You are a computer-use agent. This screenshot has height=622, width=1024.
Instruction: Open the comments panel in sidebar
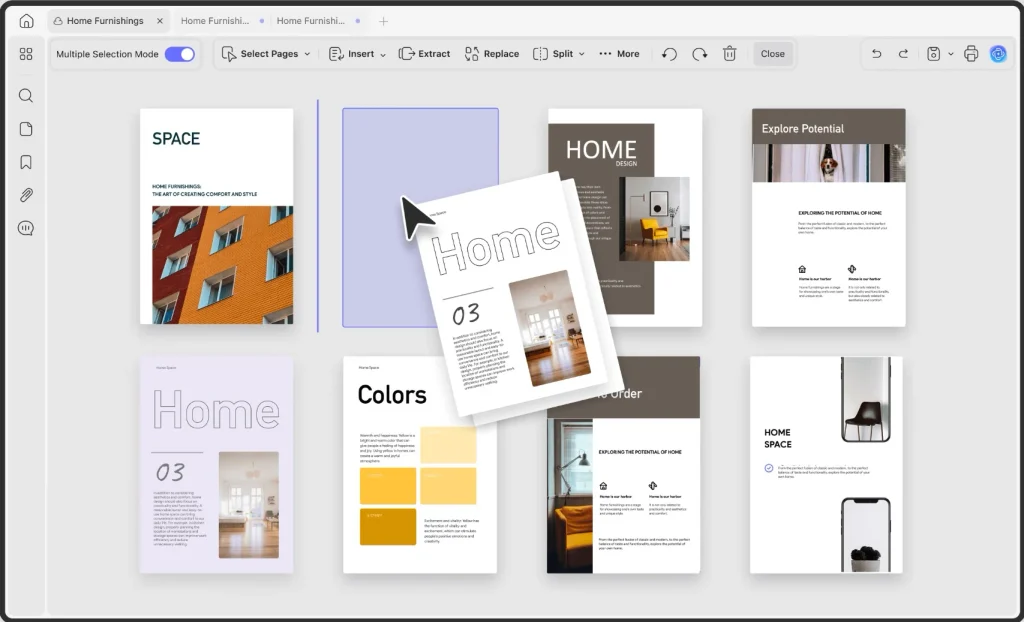26,228
